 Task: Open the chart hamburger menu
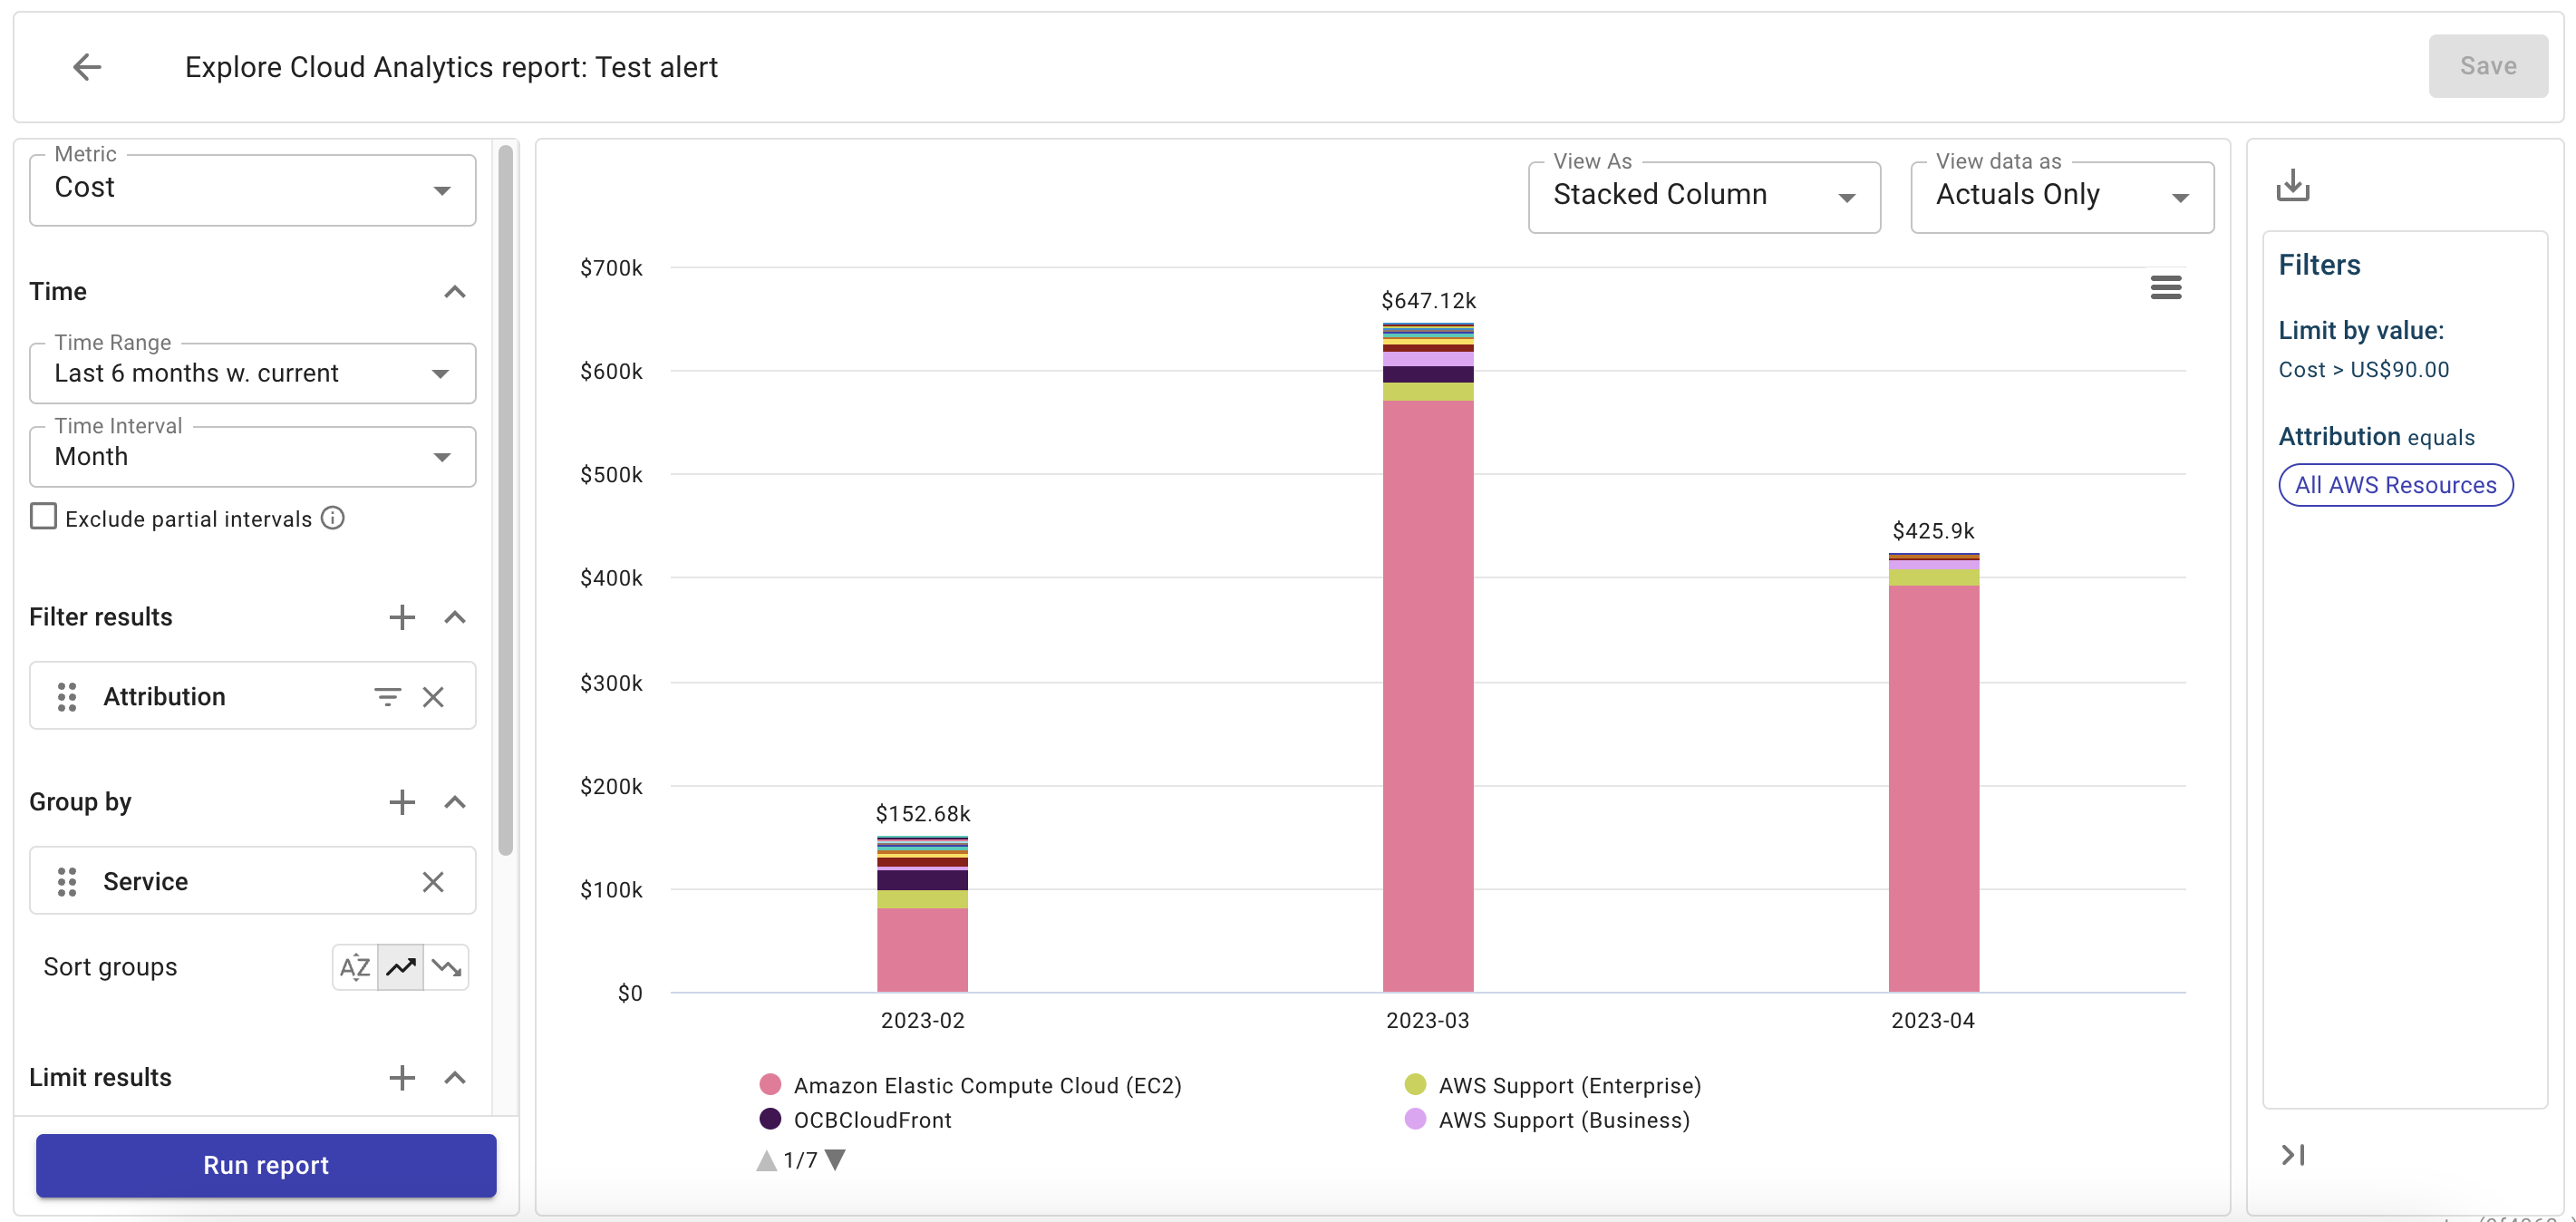(x=2165, y=288)
